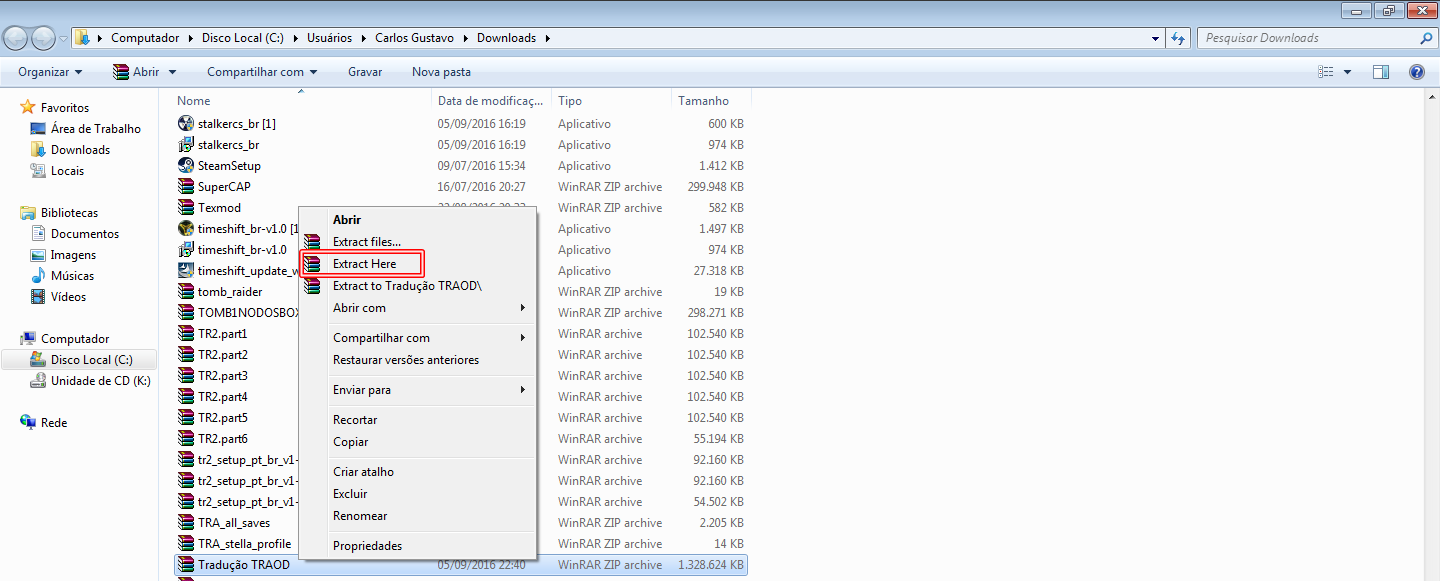Click the tomb_raider archive icon
Viewport: 1440px width, 581px height.
(x=185, y=291)
